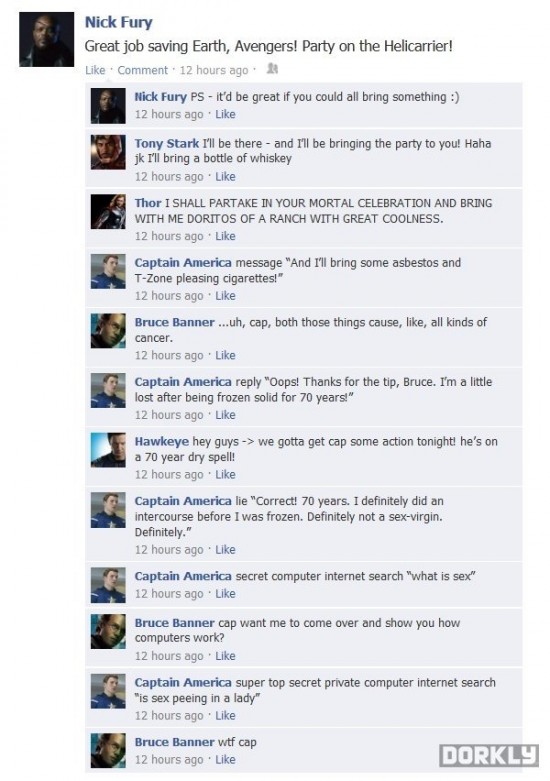Like Bruce Banner's "wtf cap" comment
The height and width of the screenshot is (781, 550).
225,760
